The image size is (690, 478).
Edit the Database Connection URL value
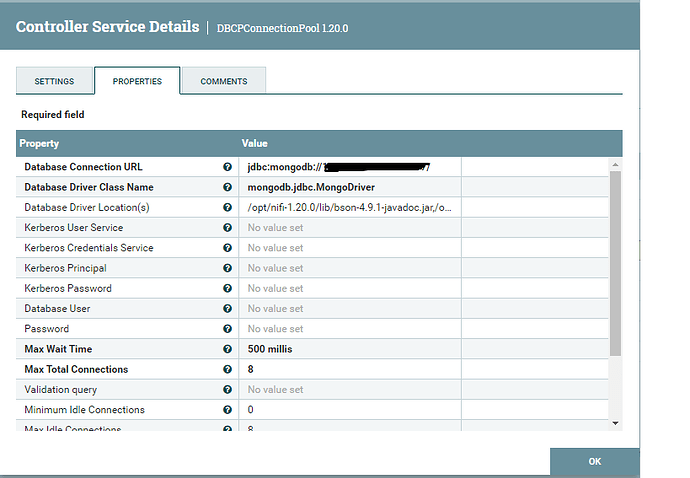(349, 167)
